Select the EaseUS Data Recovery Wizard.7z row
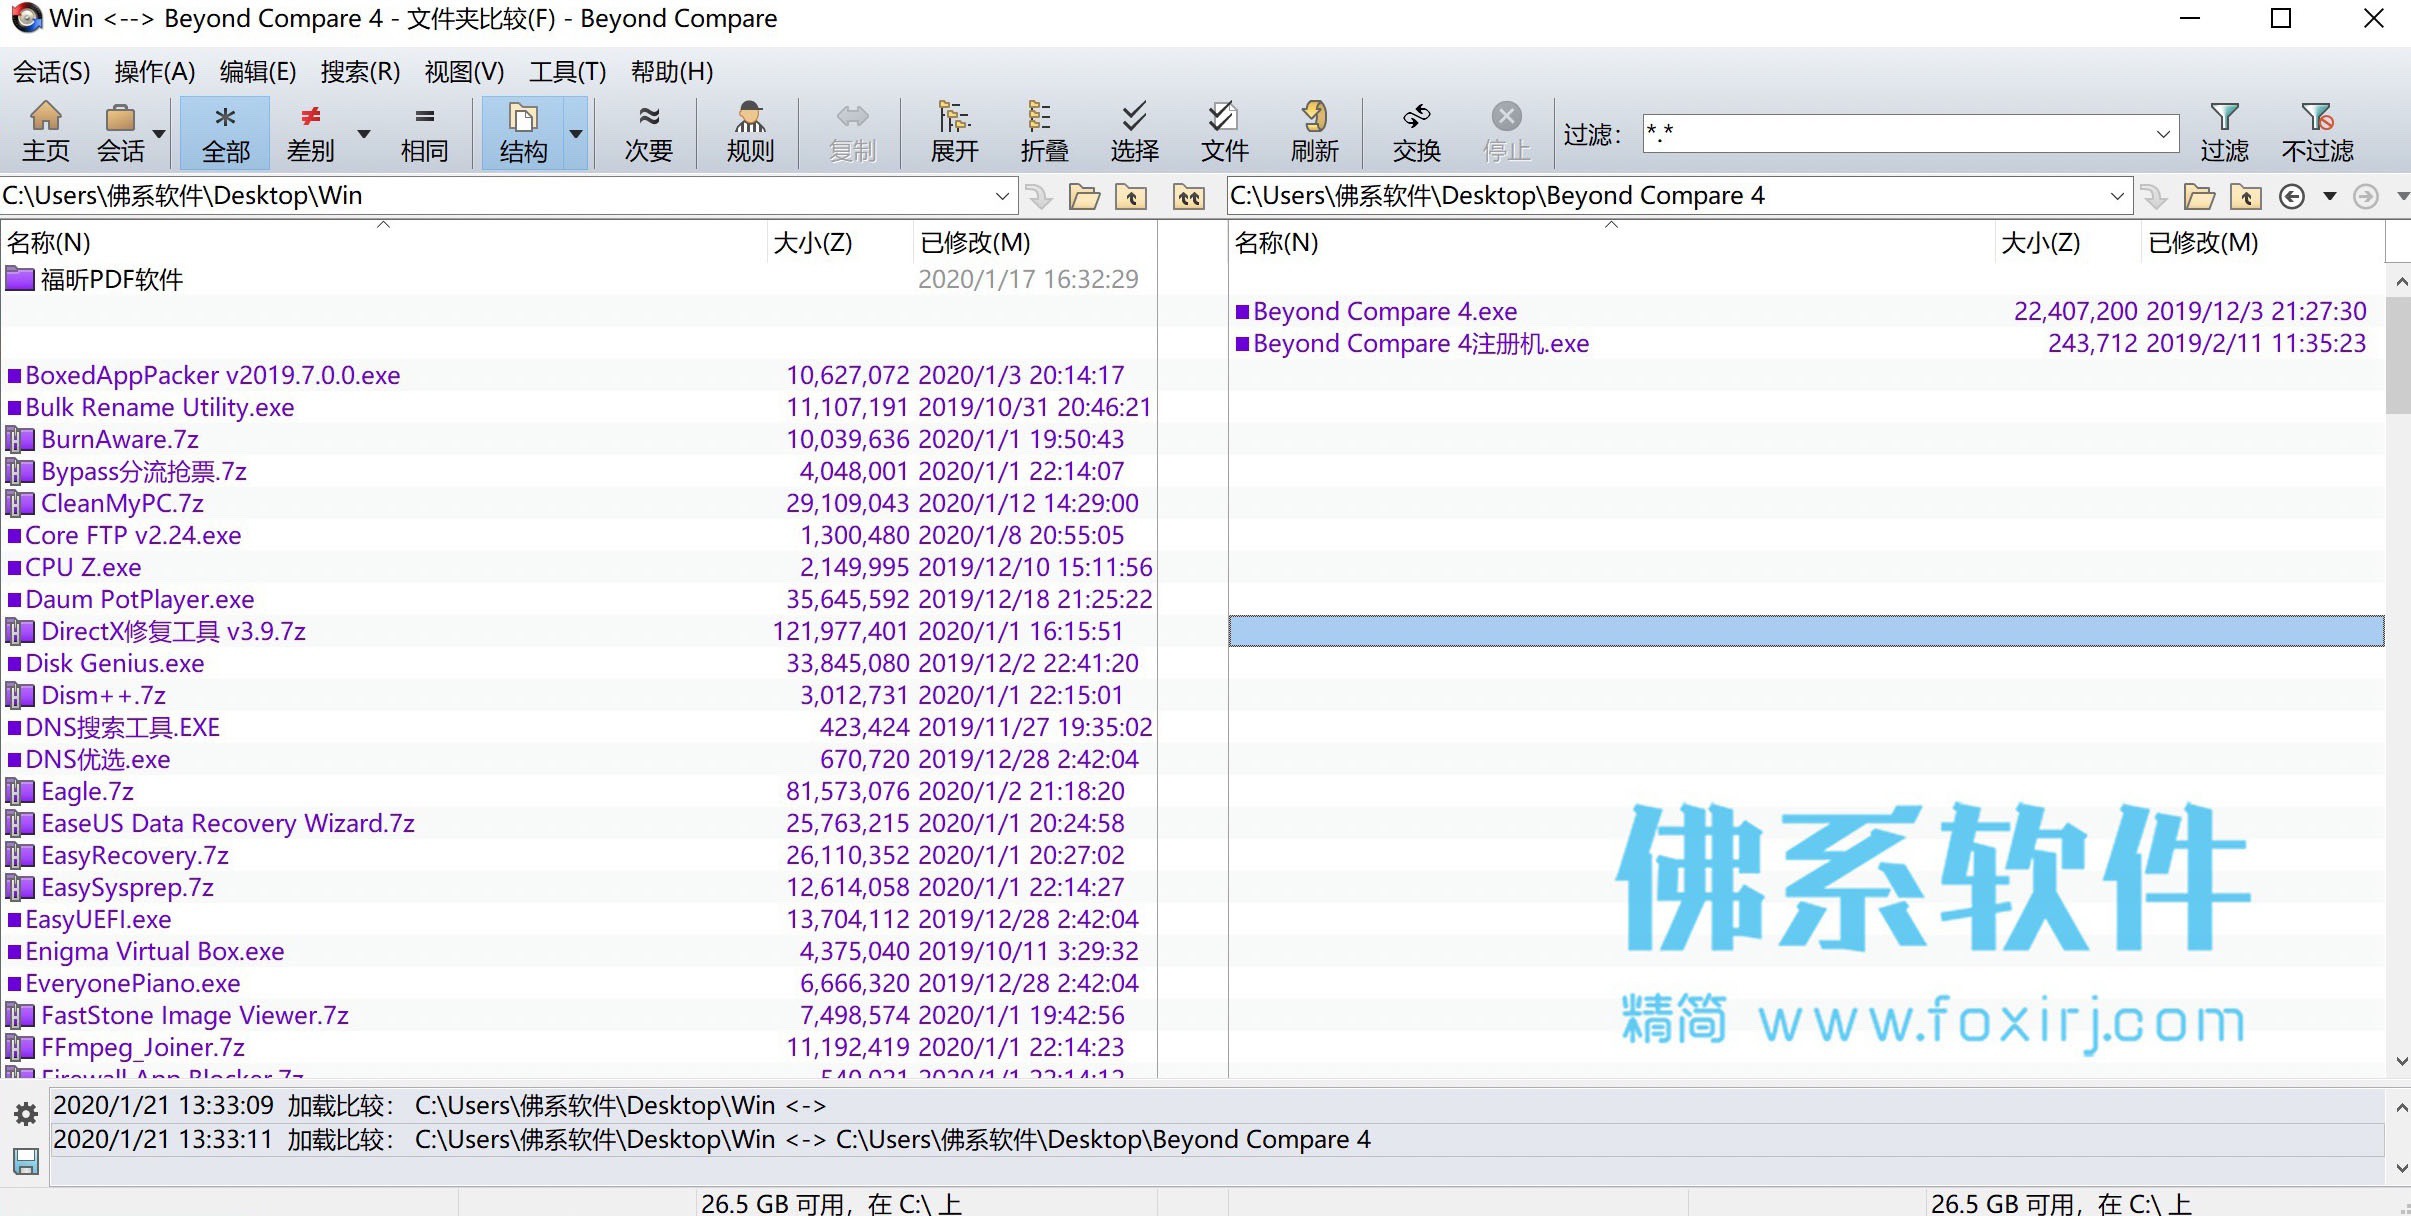The width and height of the screenshot is (2411, 1216). [x=578, y=823]
